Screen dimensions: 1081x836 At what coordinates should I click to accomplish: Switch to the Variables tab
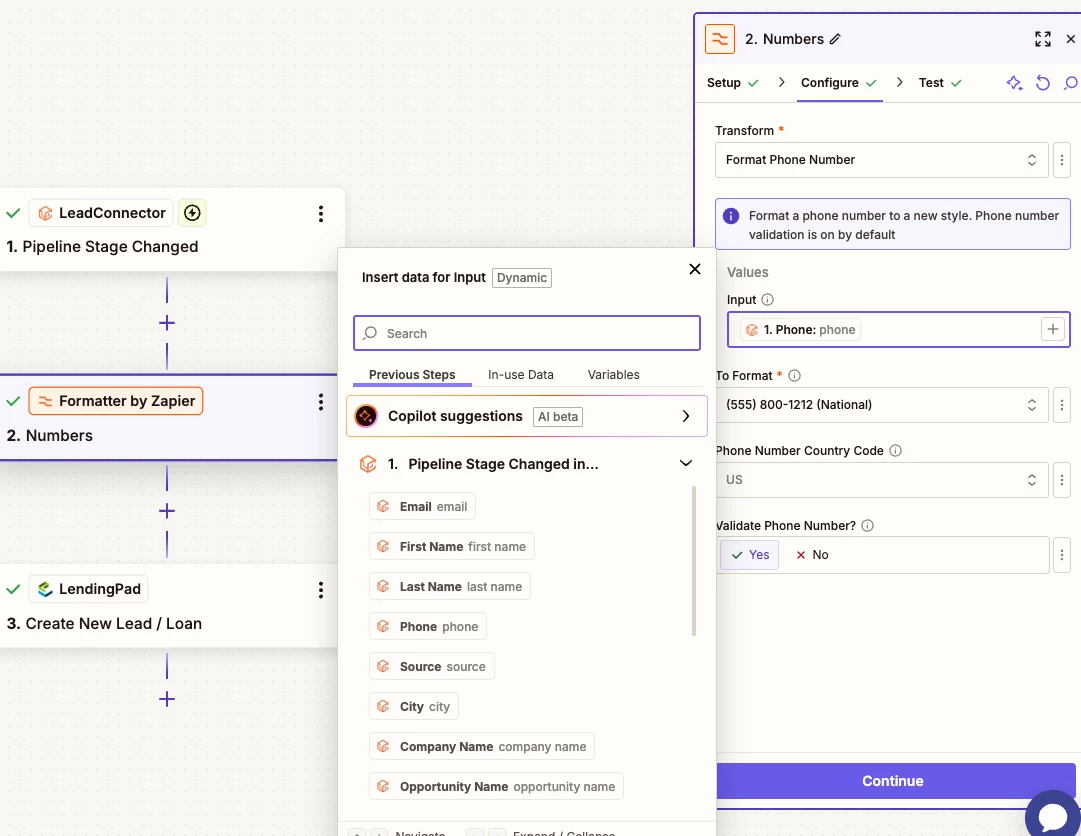tap(613, 375)
